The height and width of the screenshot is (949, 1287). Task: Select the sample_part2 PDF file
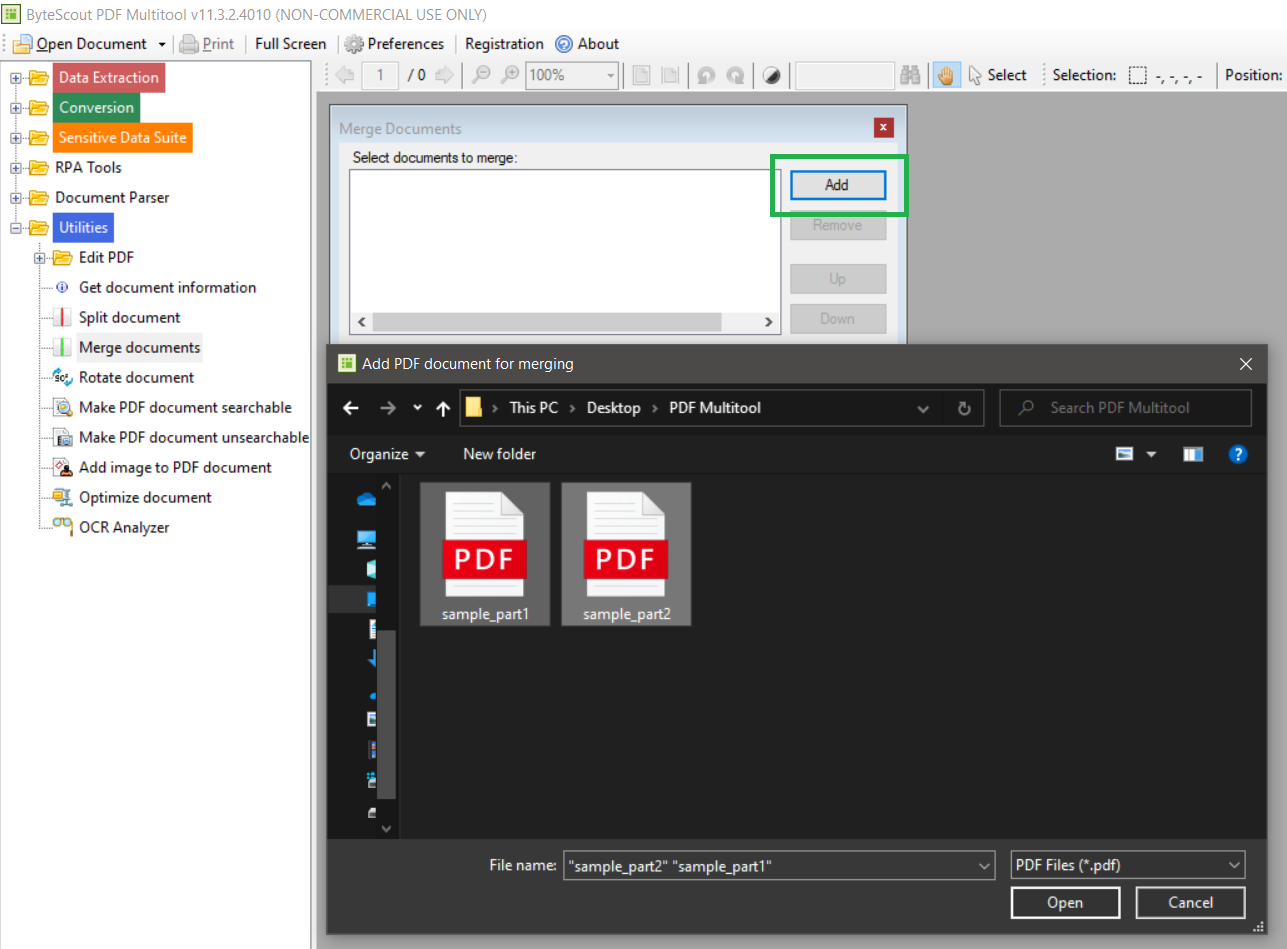pos(626,554)
